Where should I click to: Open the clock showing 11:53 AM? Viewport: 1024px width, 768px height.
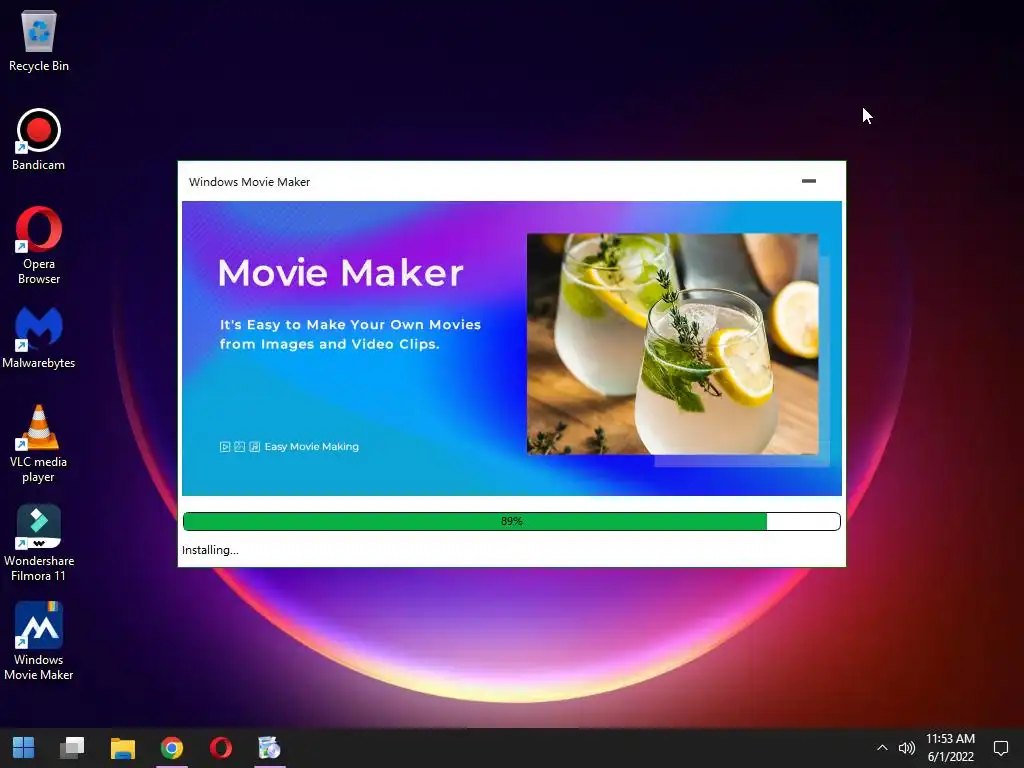click(950, 748)
